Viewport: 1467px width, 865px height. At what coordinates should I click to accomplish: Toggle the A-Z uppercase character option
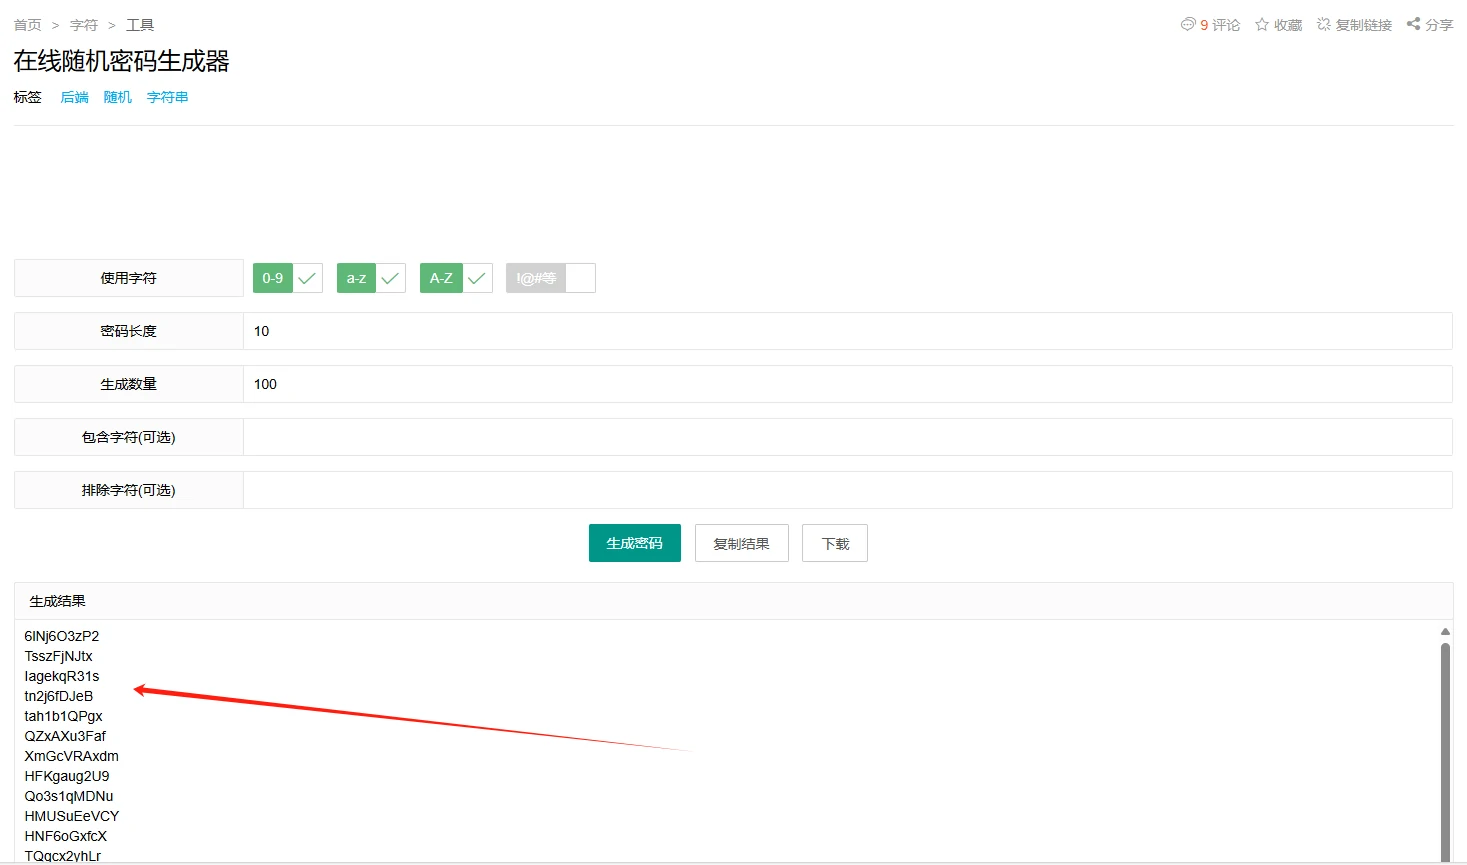click(x=456, y=278)
